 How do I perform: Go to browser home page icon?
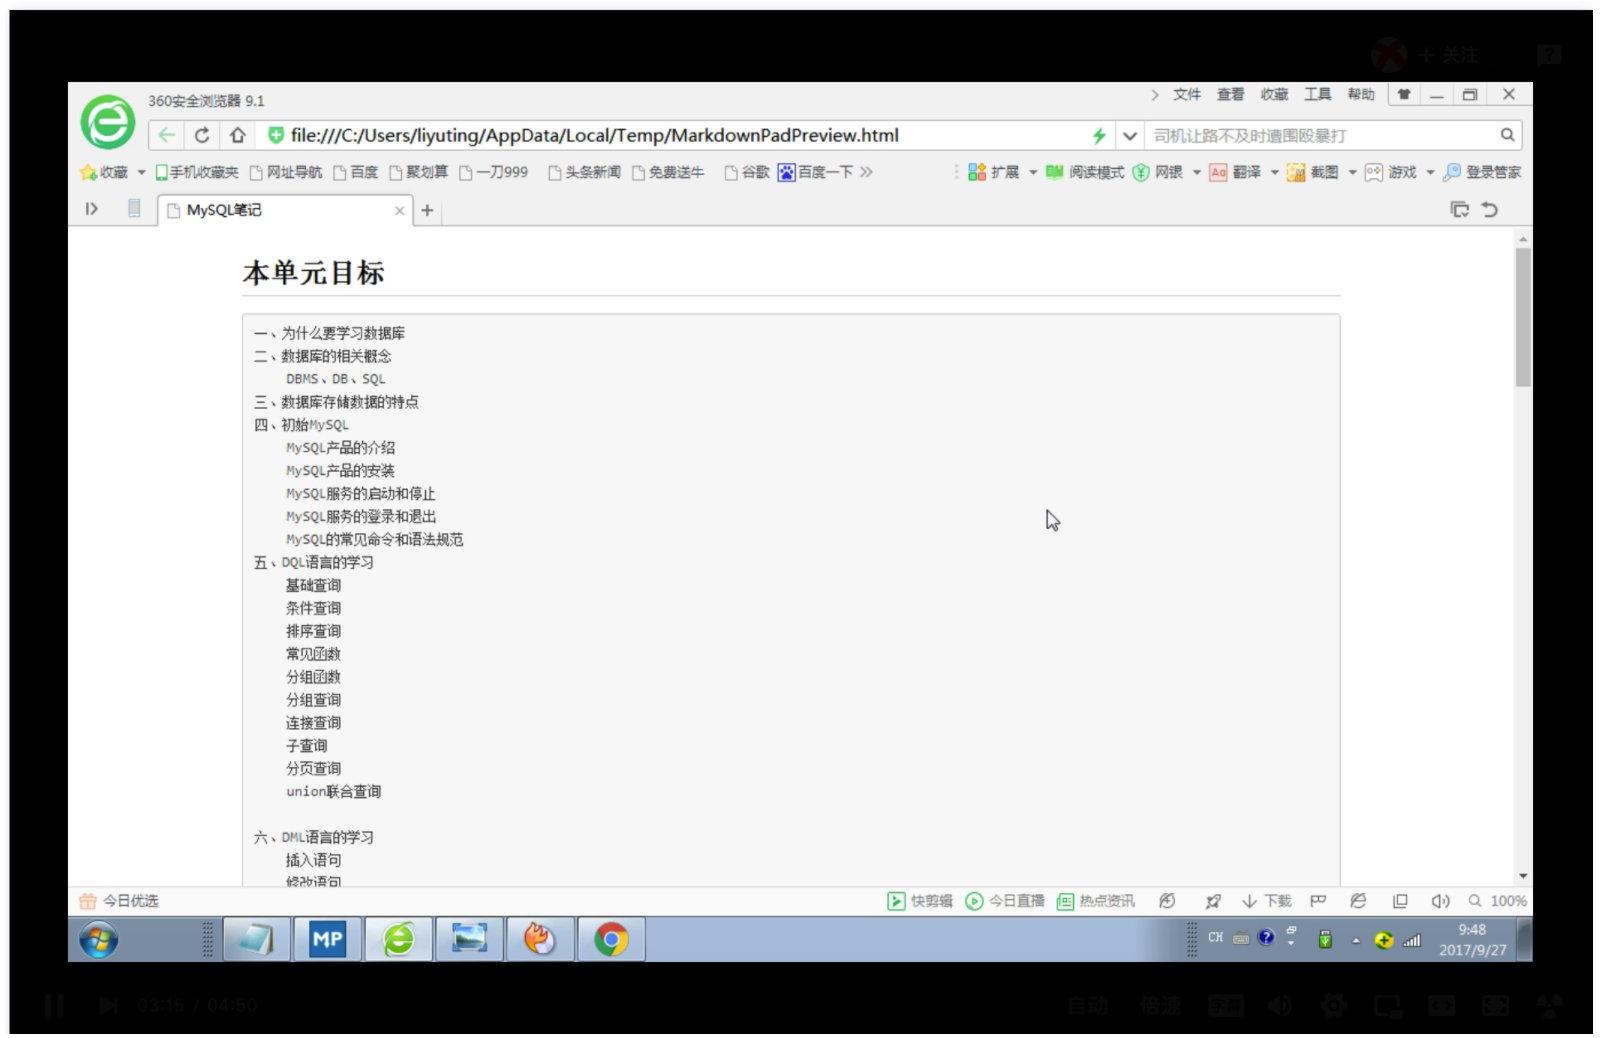coord(237,135)
